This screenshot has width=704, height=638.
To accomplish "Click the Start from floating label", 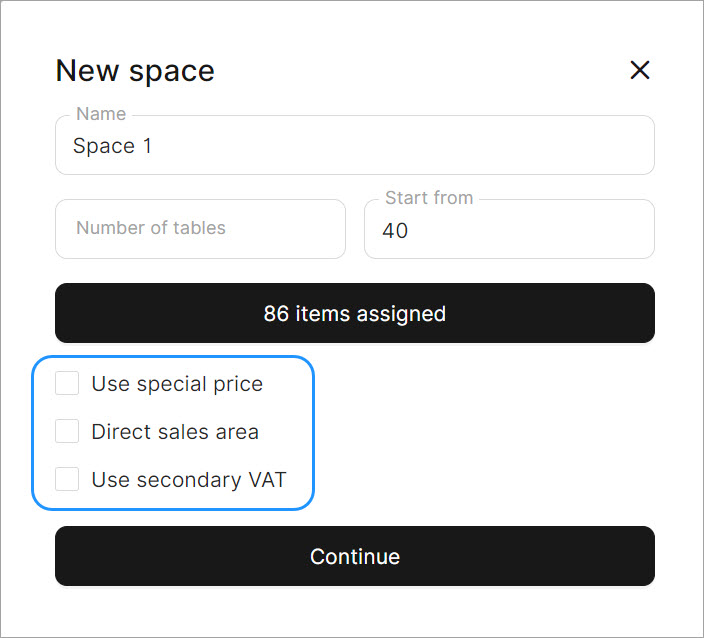I will pyautogui.click(x=429, y=198).
